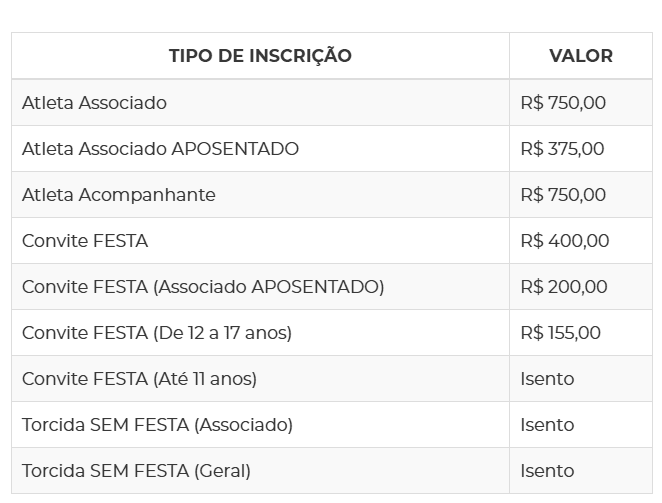Viewport: 662px width, 503px height.
Task: Click Convite FESTA (De 12 a 17 anos)
Action: point(157,333)
